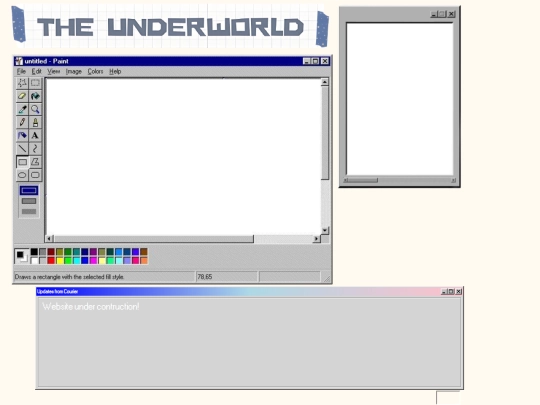The width and height of the screenshot is (540, 405).
Task: Open the Help menu
Action: (115, 71)
